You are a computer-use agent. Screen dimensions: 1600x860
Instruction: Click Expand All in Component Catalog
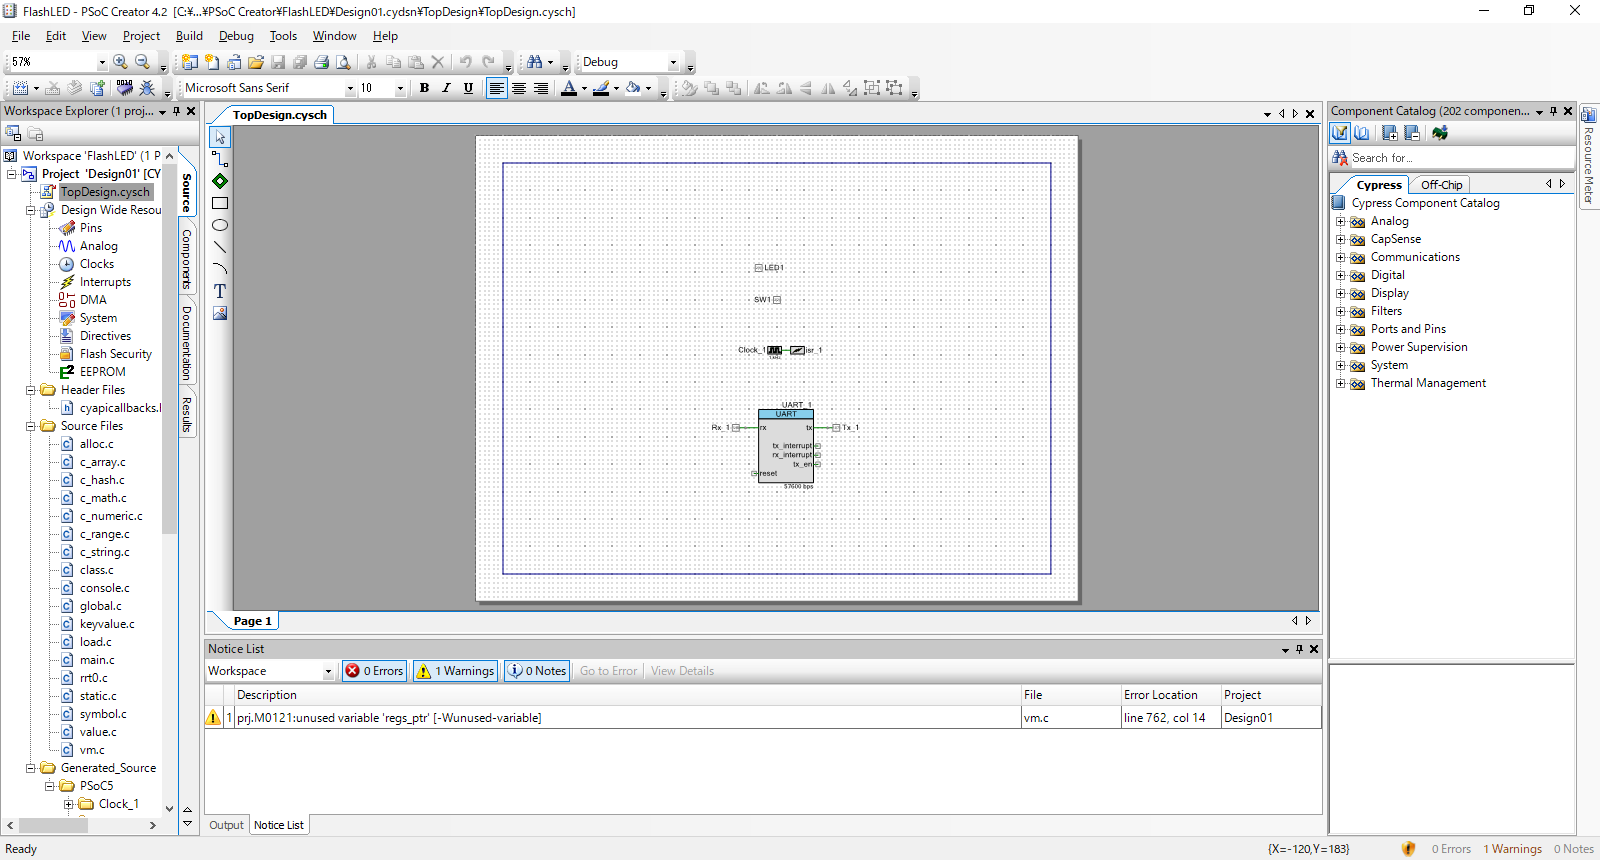click(x=1390, y=133)
